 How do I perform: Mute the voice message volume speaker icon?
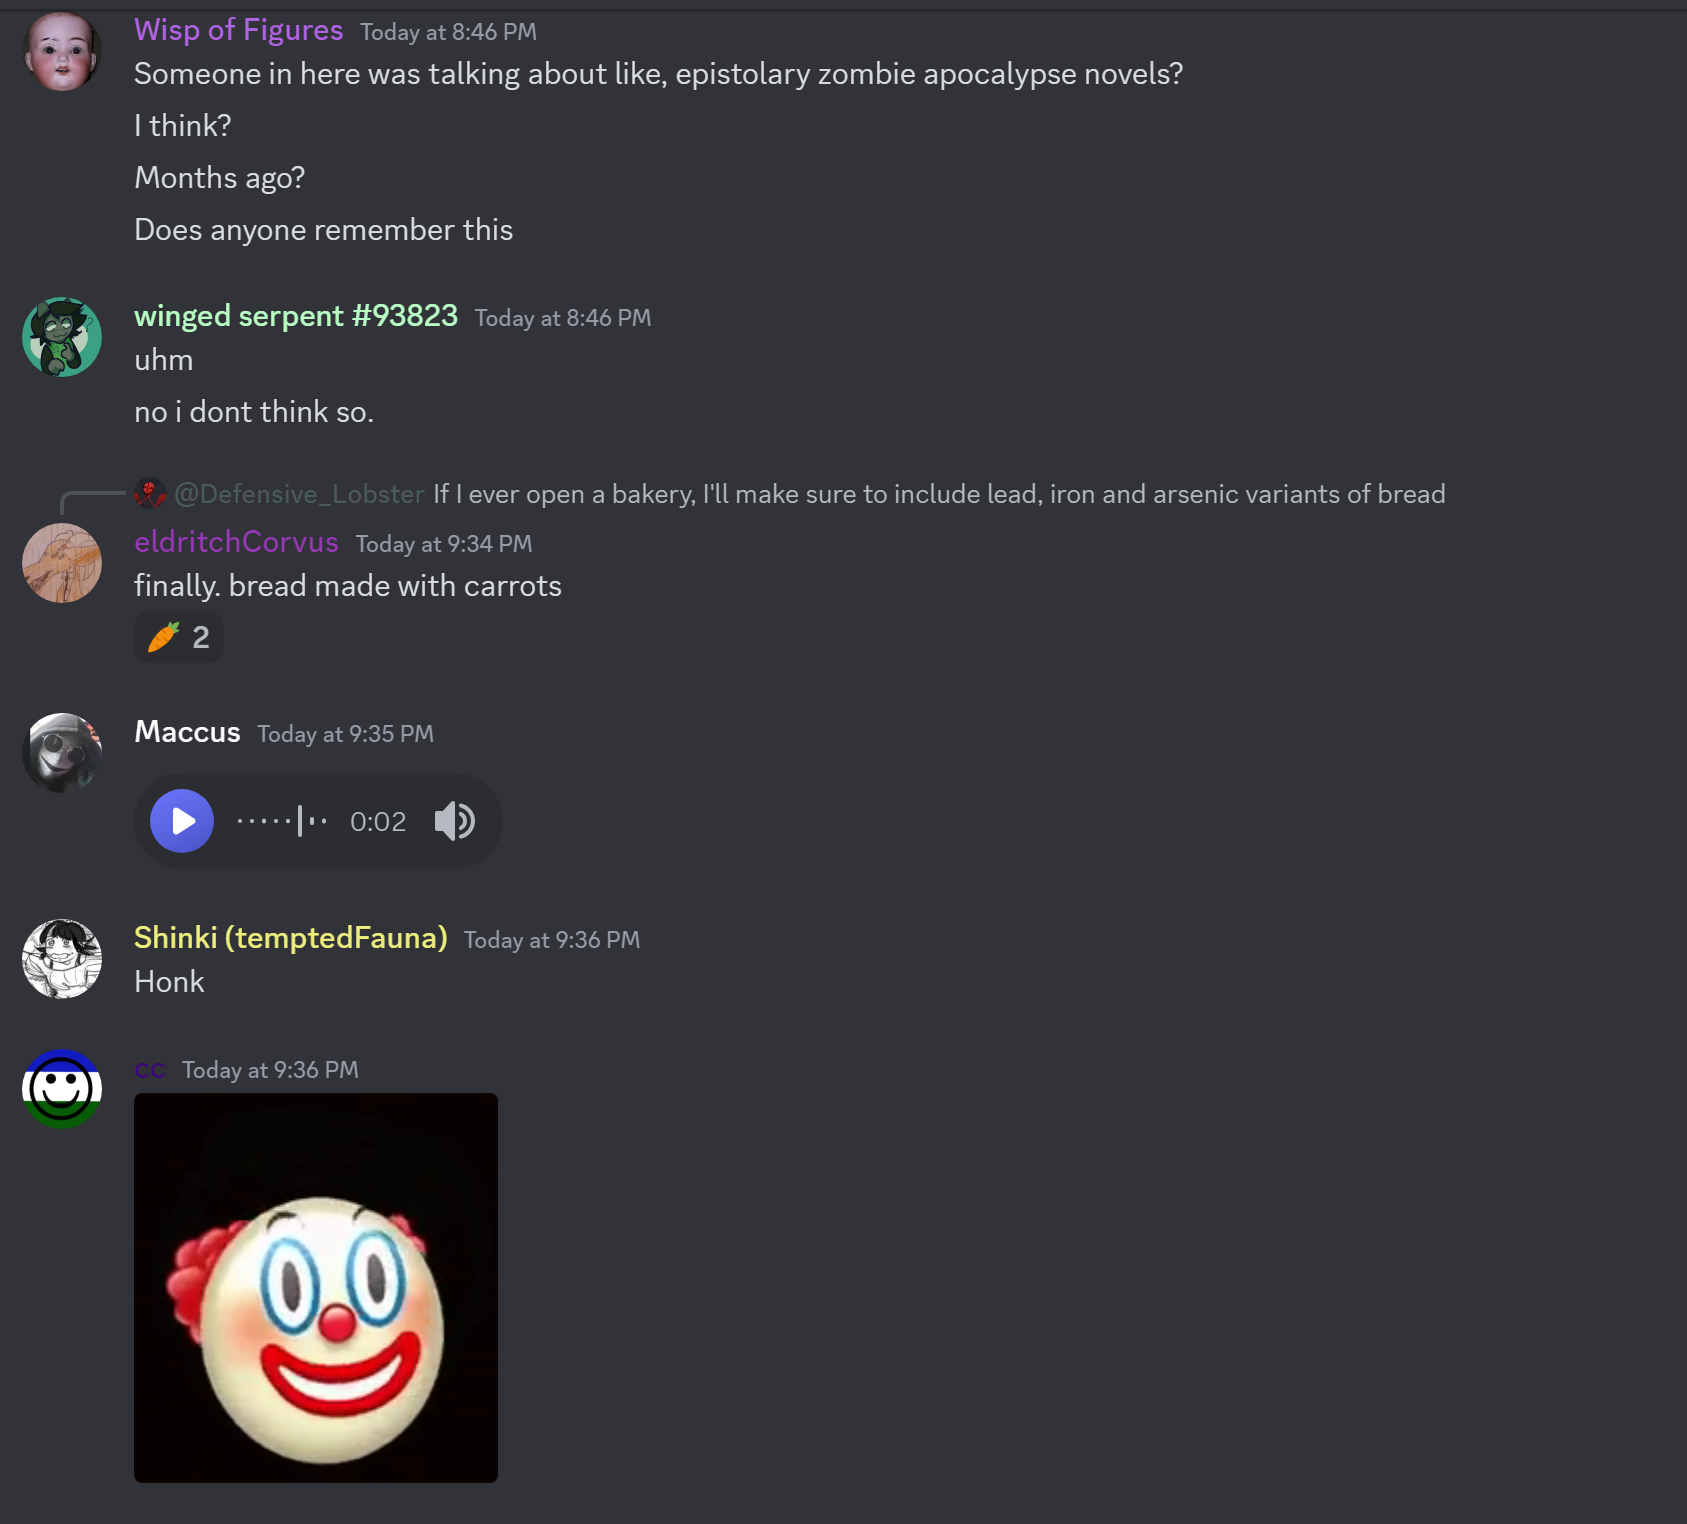(x=455, y=821)
